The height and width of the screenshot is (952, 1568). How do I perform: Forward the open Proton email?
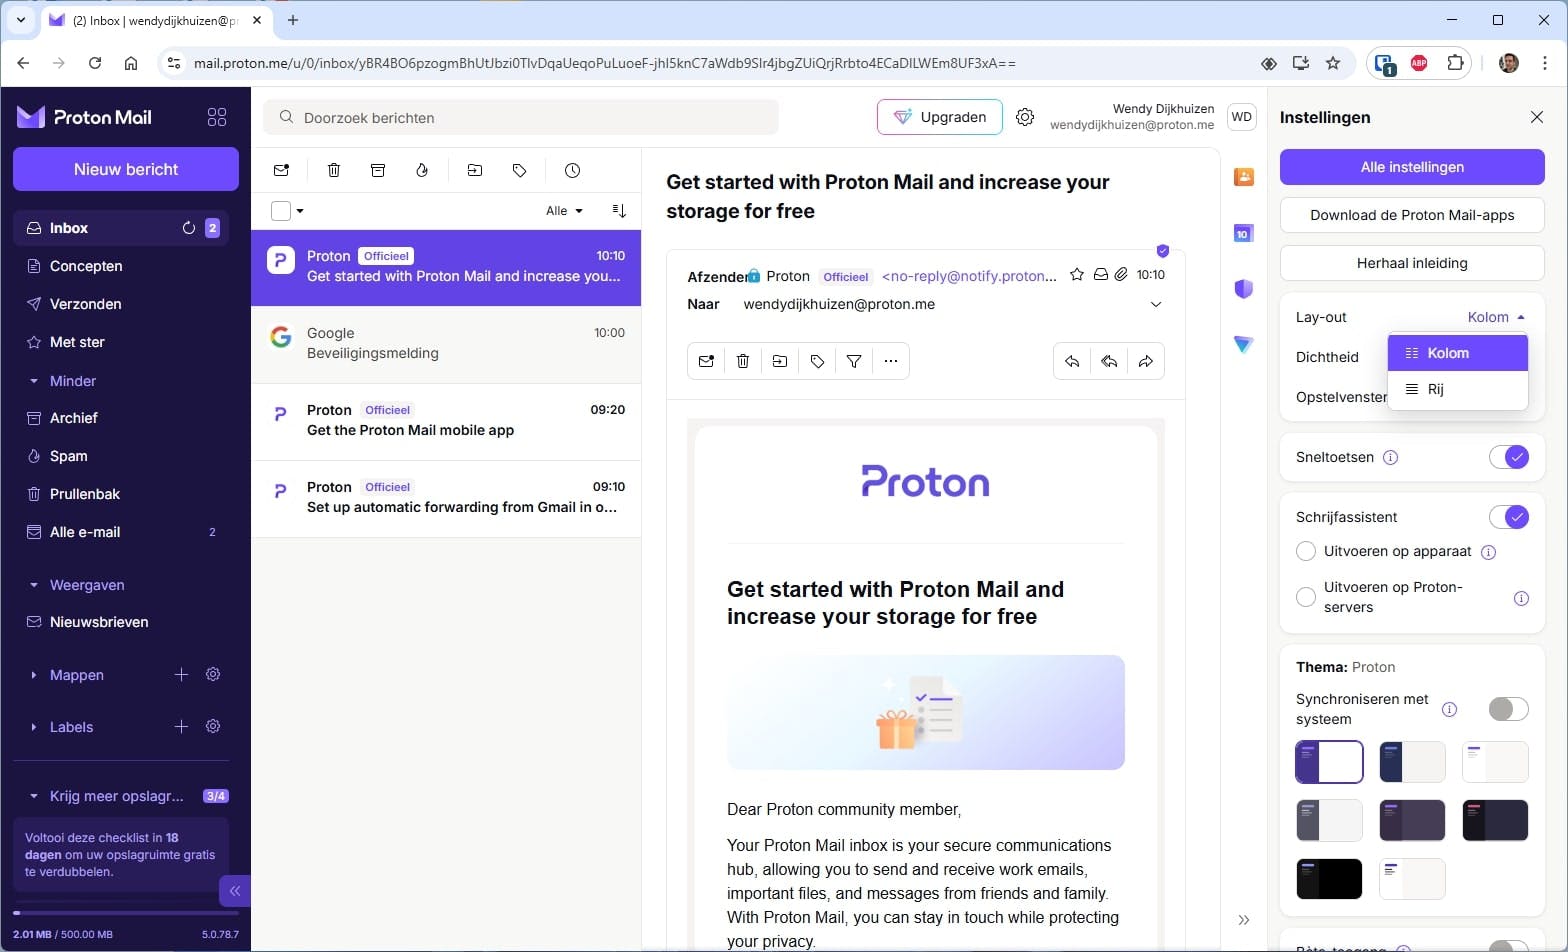(1146, 361)
